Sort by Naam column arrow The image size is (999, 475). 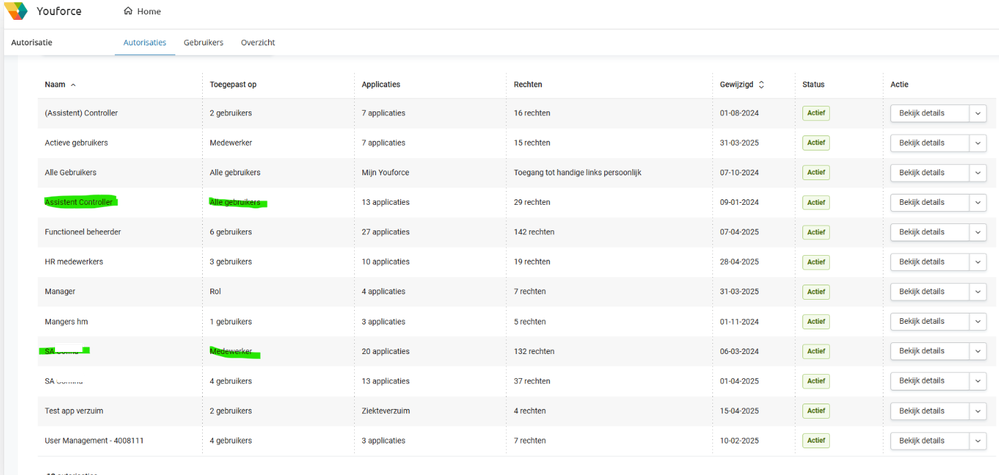click(x=73, y=85)
